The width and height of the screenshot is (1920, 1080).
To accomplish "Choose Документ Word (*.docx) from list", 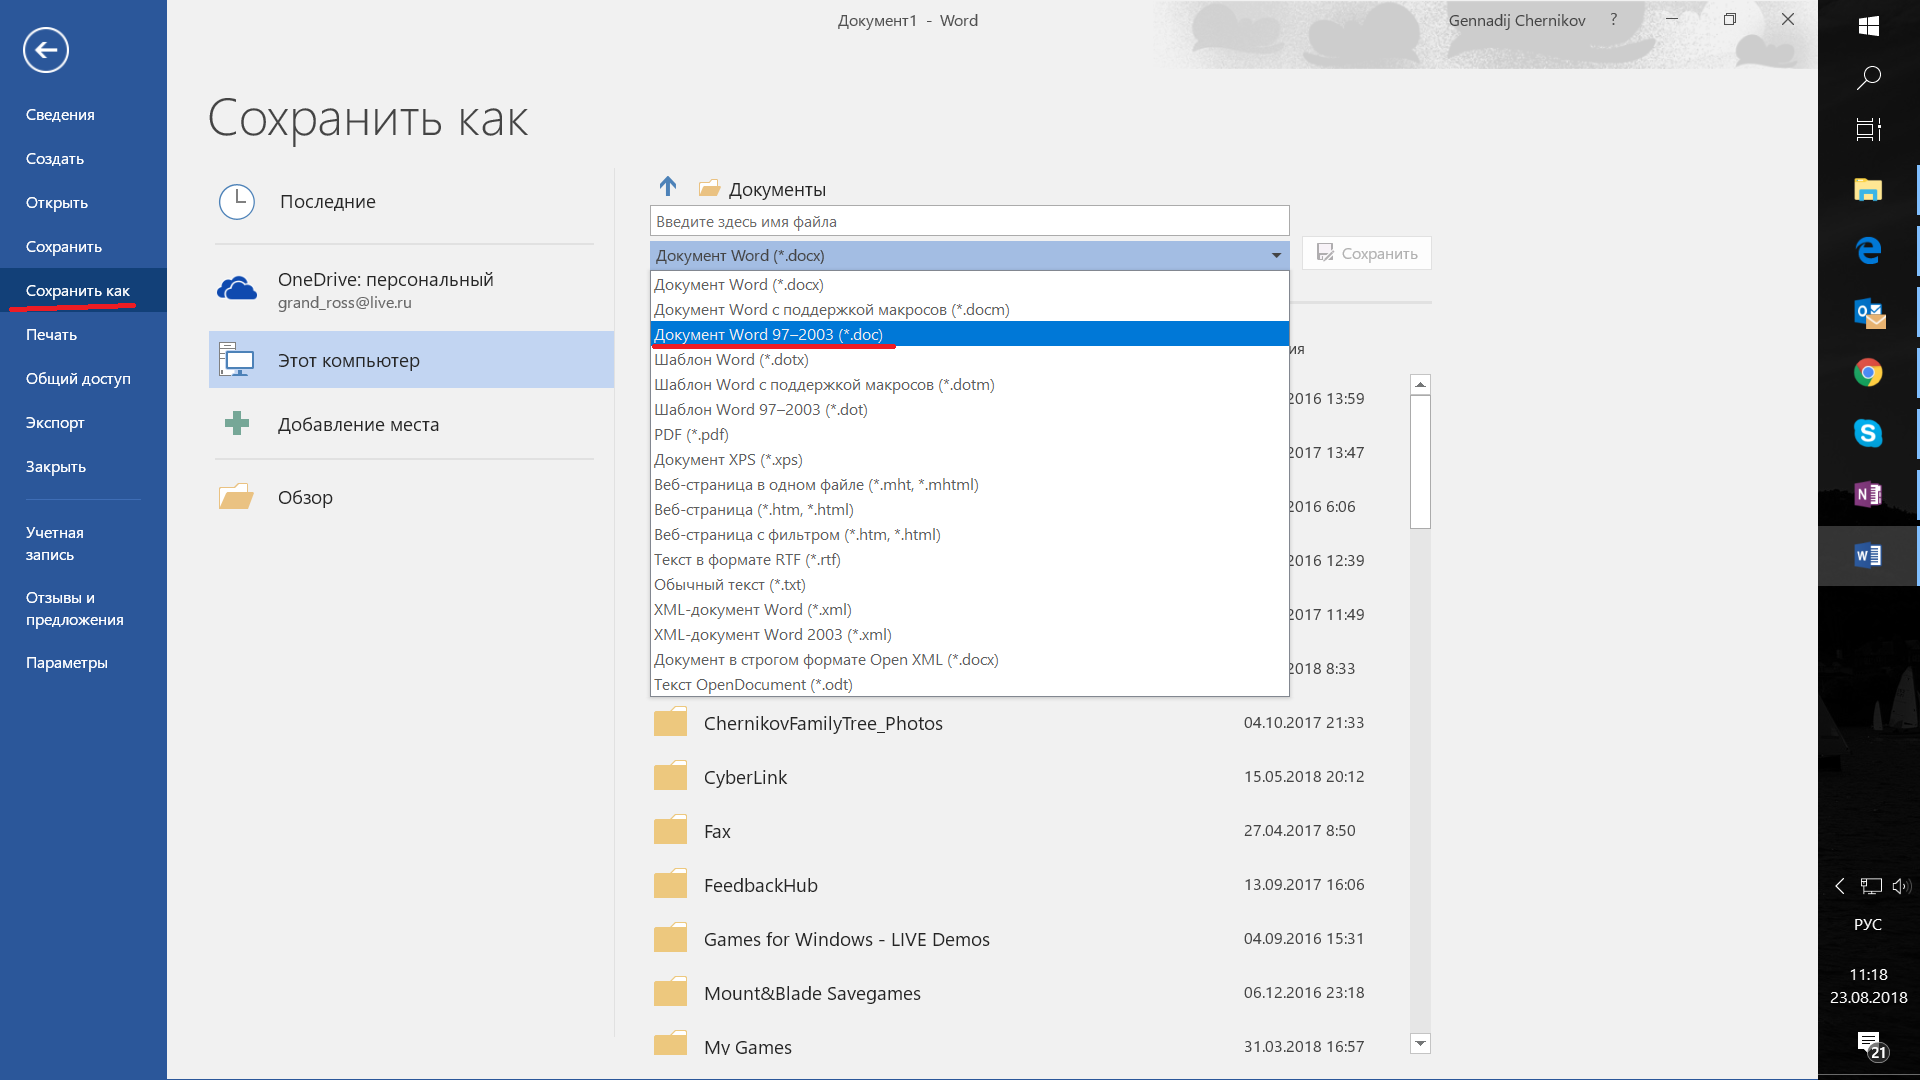I will 969,284.
